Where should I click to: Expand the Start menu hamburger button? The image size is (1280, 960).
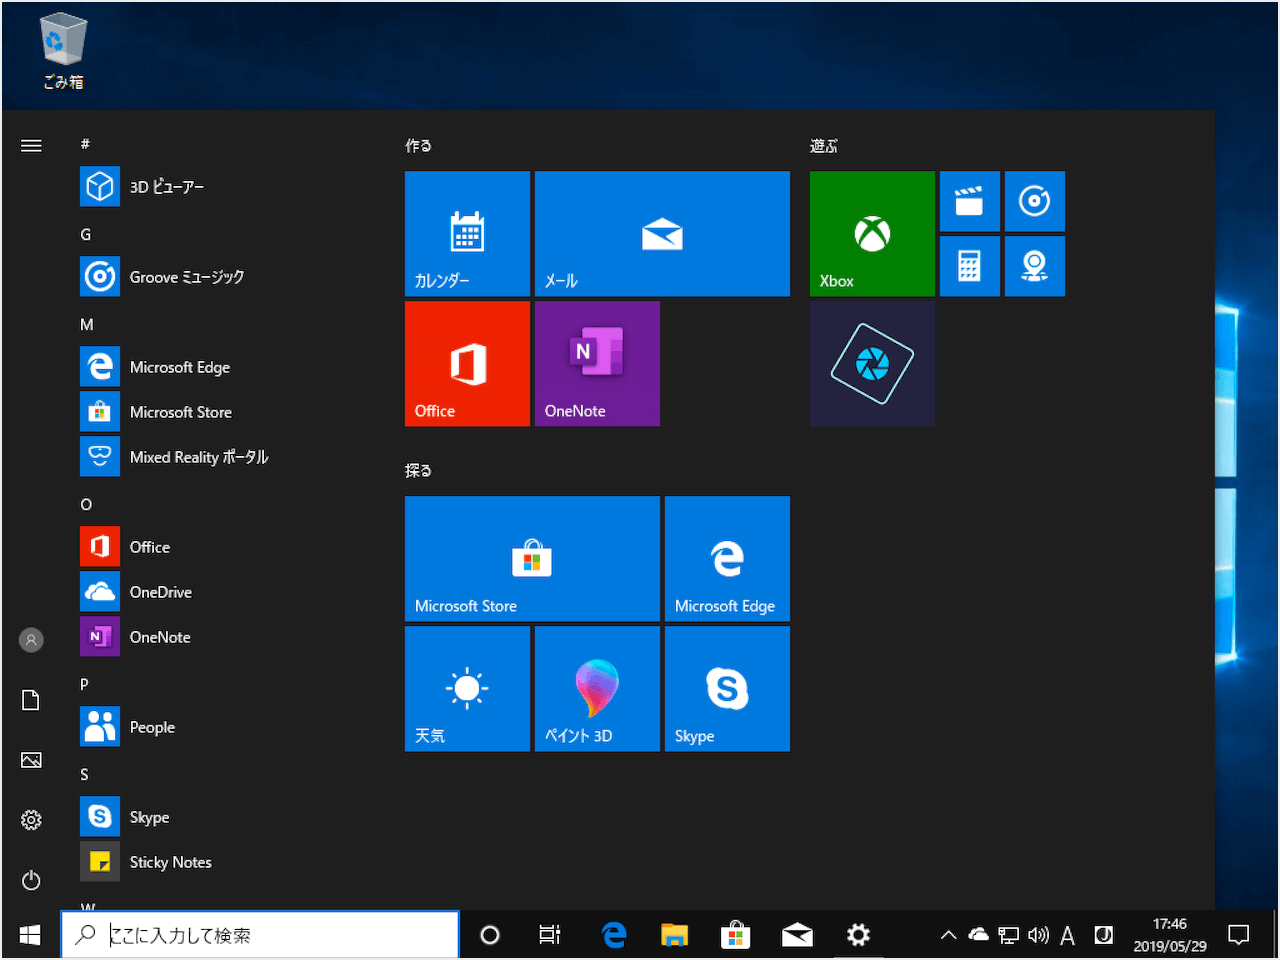pos(31,146)
